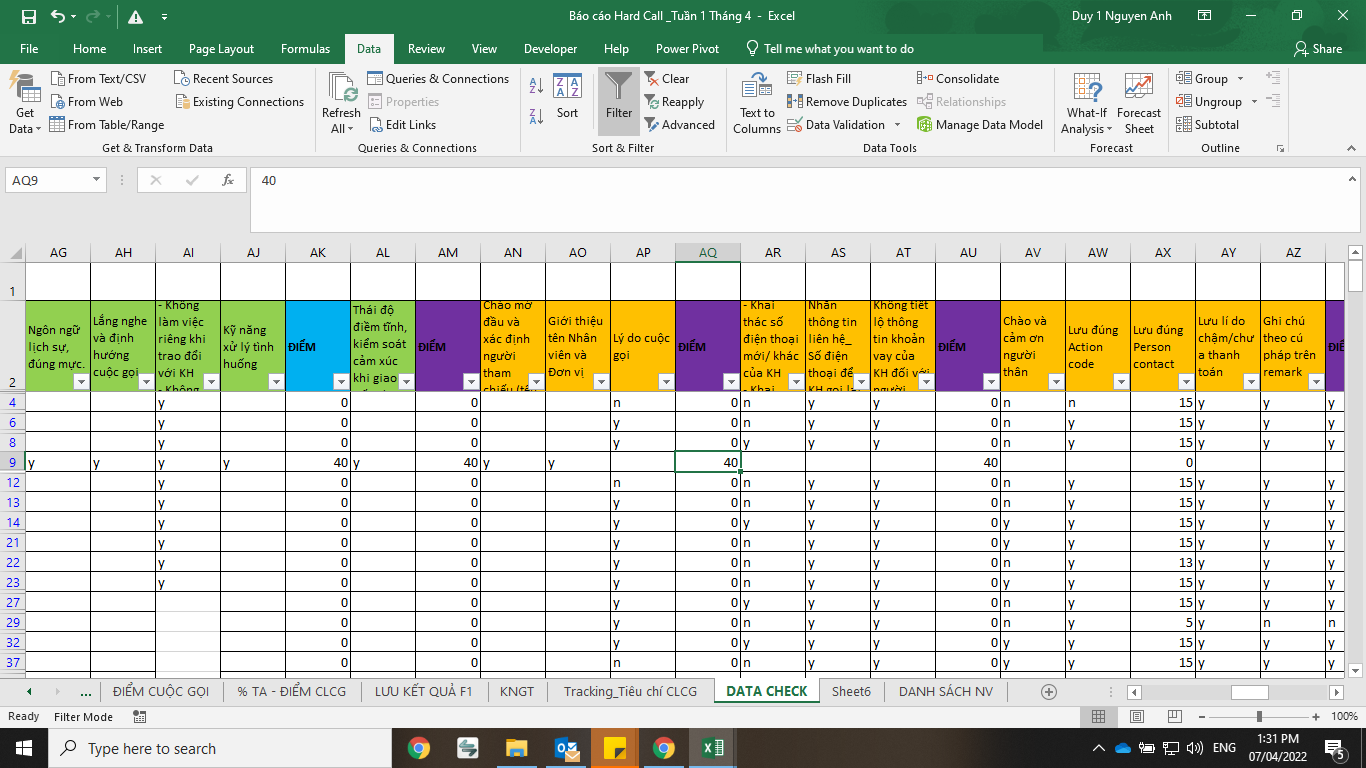This screenshot has width=1366, height=768.
Task: Switch to the DANH SÁCH NV sheet
Action: point(945,691)
